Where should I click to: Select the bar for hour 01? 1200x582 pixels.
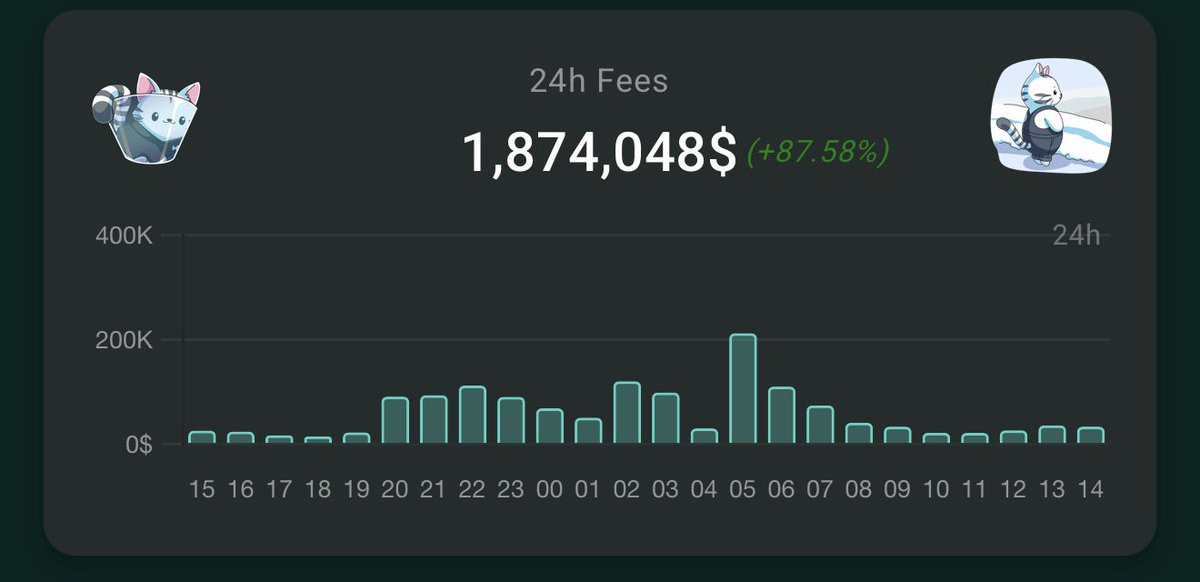pos(589,431)
